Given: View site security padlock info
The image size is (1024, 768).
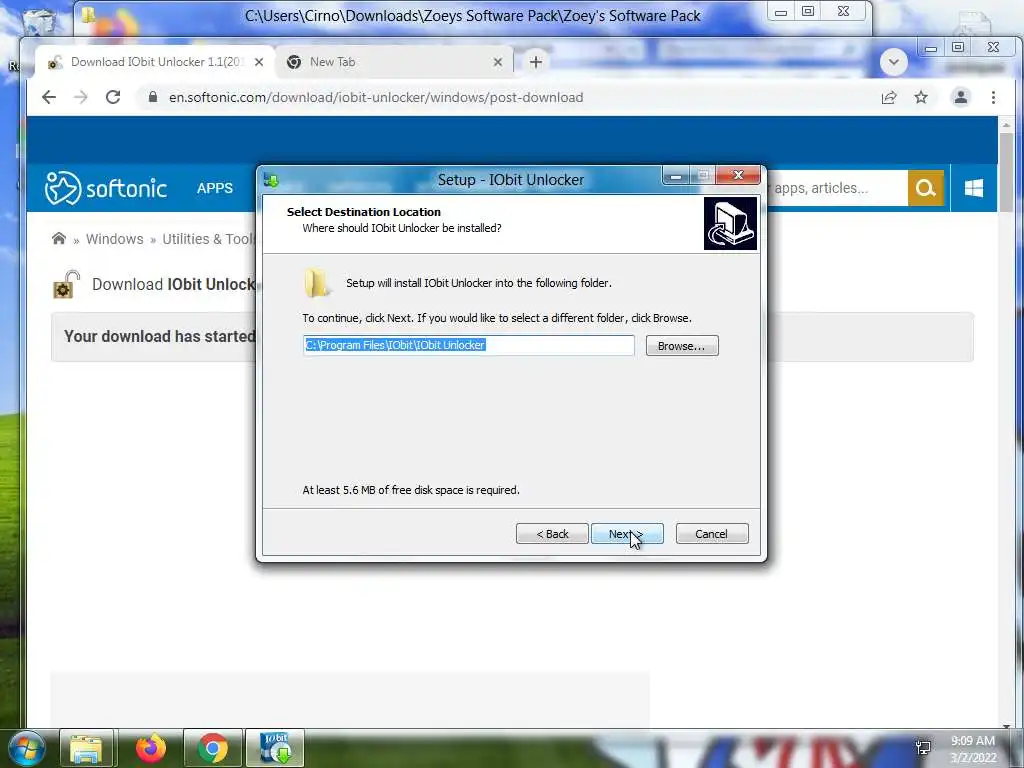Looking at the screenshot, I should pos(153,97).
